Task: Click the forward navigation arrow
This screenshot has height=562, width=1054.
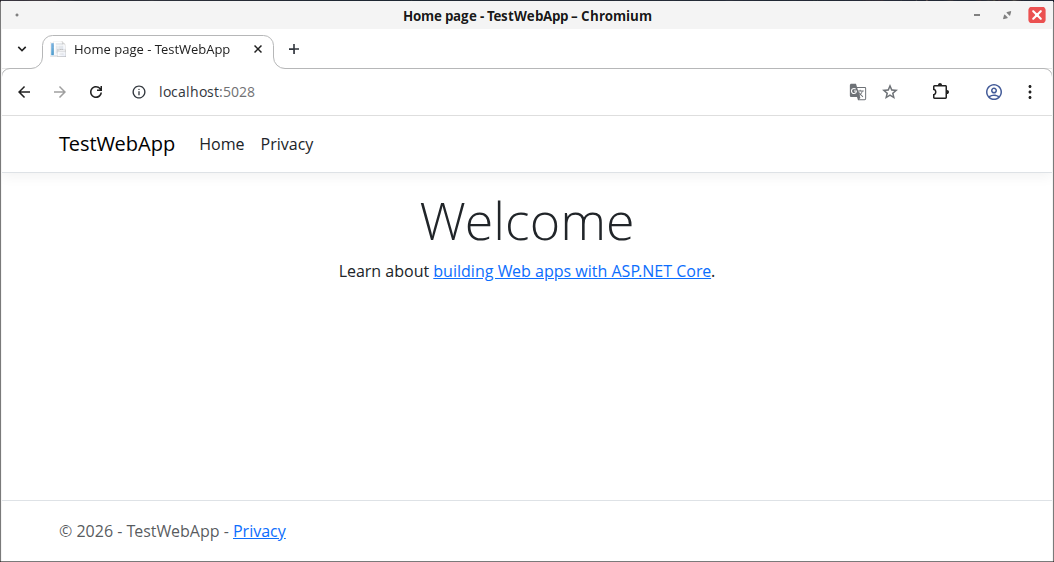Action: click(x=60, y=92)
